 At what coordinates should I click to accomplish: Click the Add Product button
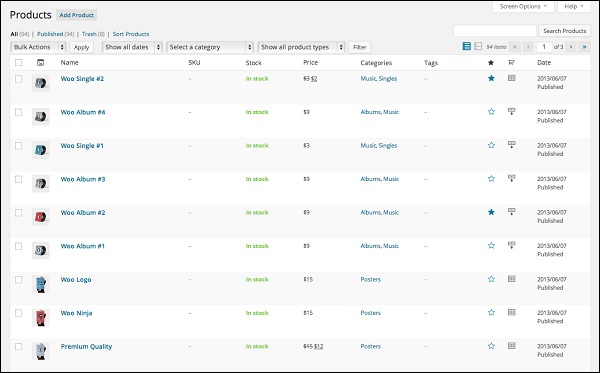(x=77, y=15)
